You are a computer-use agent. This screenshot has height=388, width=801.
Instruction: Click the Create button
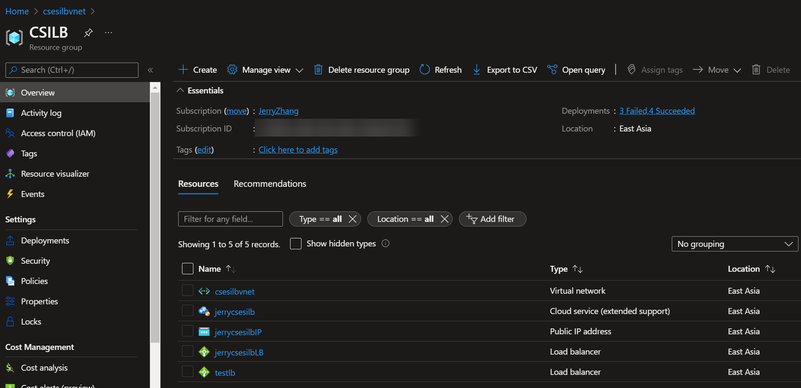click(197, 70)
